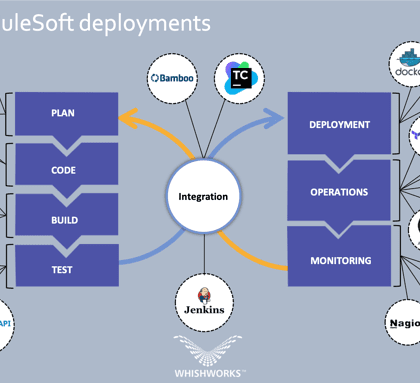The width and height of the screenshot is (420, 383).
Task: Click the TeamCity TC logo circle
Action: click(239, 78)
